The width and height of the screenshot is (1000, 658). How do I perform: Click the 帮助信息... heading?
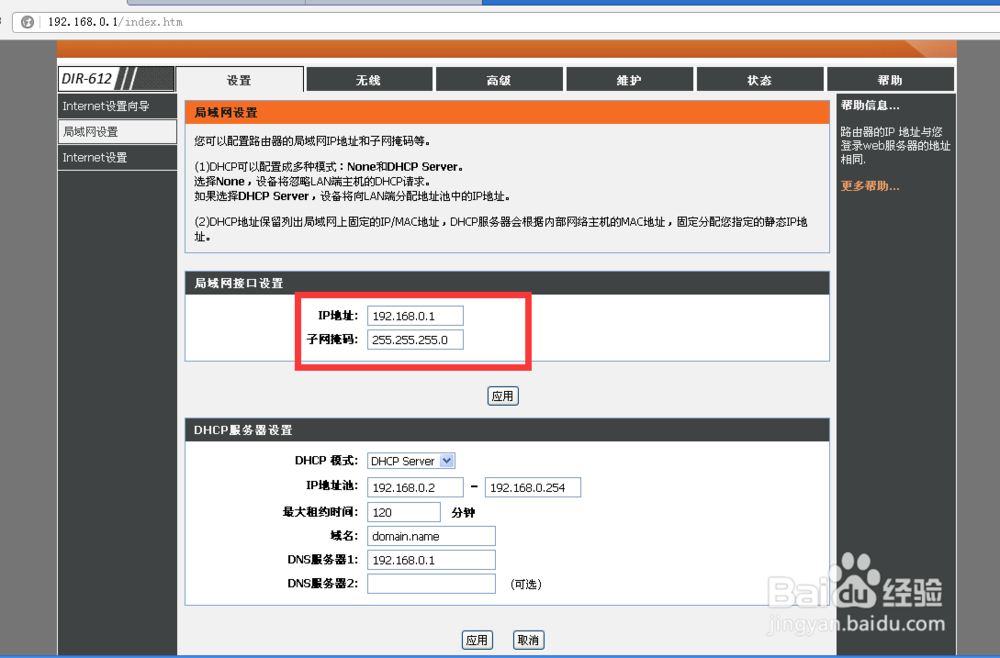tap(870, 105)
